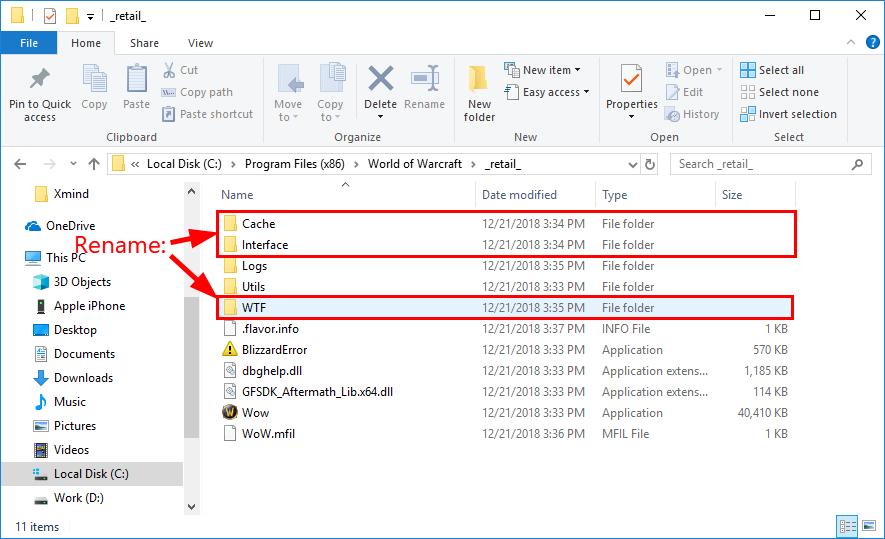885x539 pixels.
Task: Expand address bar previous locations chevron
Action: [633, 164]
